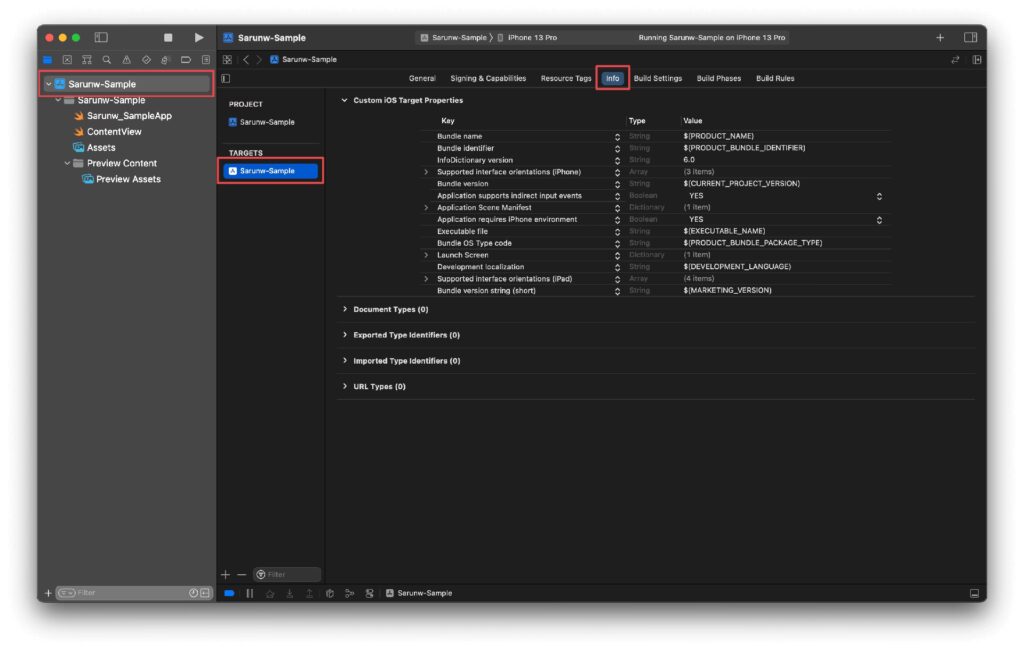1024x651 pixels.
Task: Open the Breakpoint navigator icon
Action: click(186, 60)
